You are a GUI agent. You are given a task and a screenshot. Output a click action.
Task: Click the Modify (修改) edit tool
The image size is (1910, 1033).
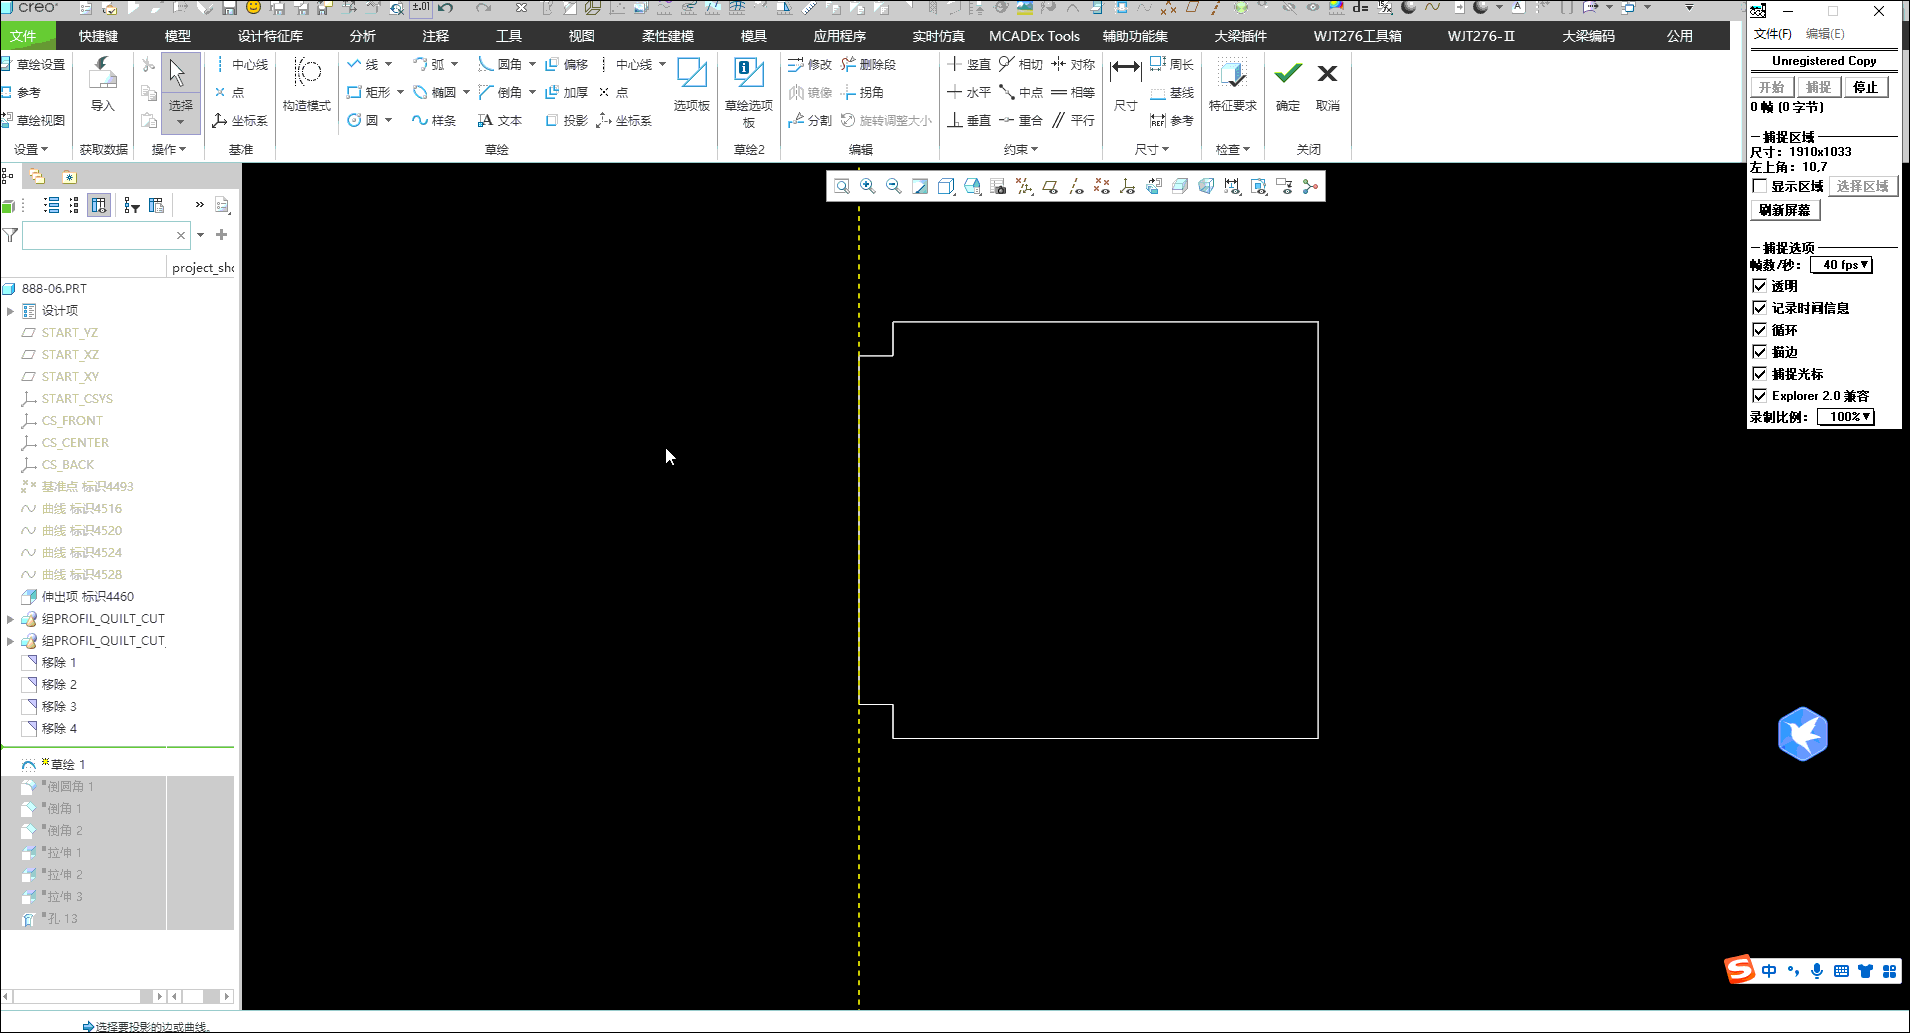click(x=810, y=64)
